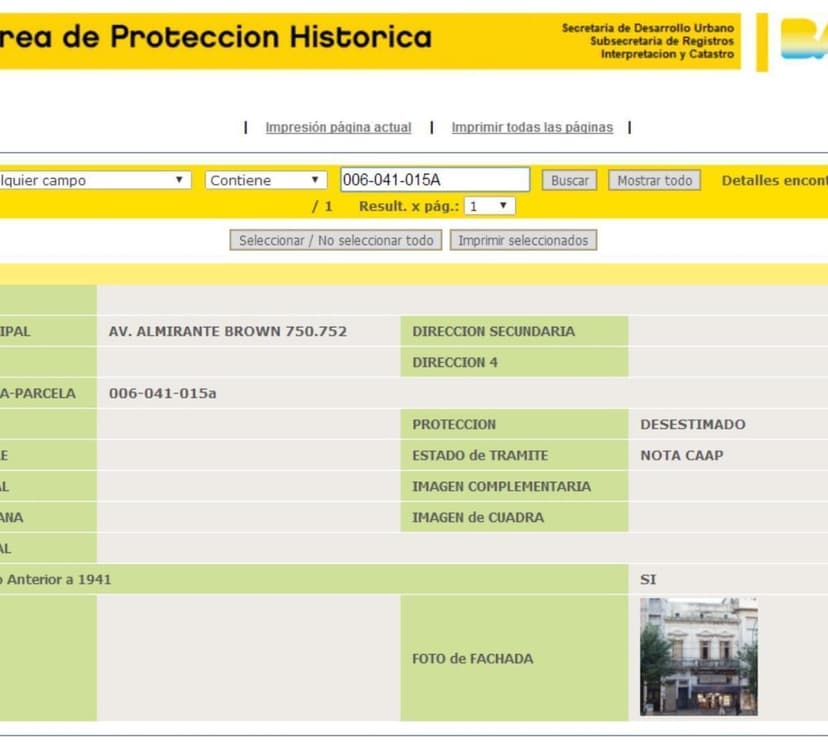Viewport: 828px width, 745px height.
Task: Click the IMAGEN de CUADRA label cell
Action: 514,517
